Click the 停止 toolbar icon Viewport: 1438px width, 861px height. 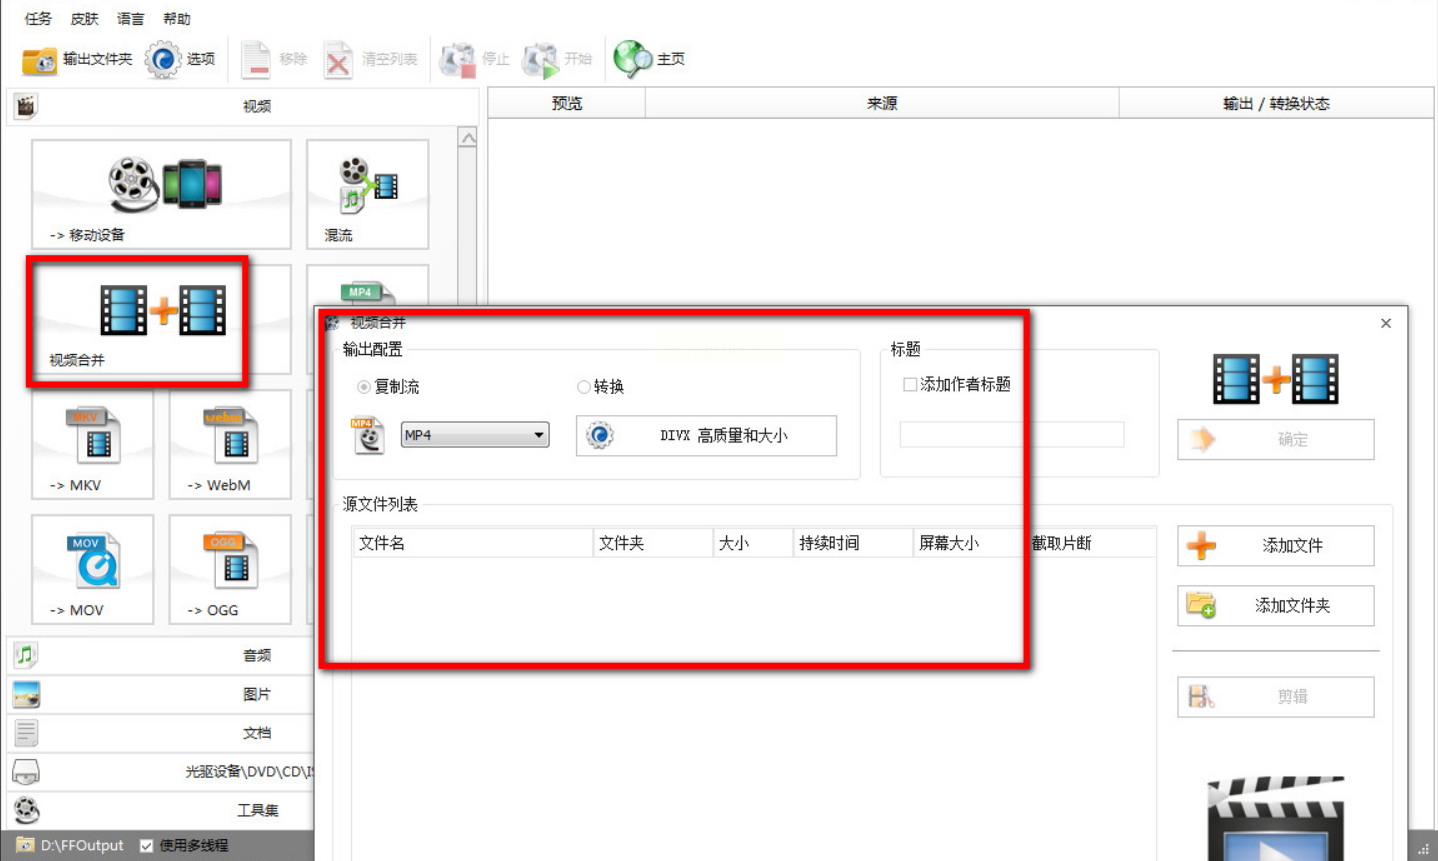point(457,60)
